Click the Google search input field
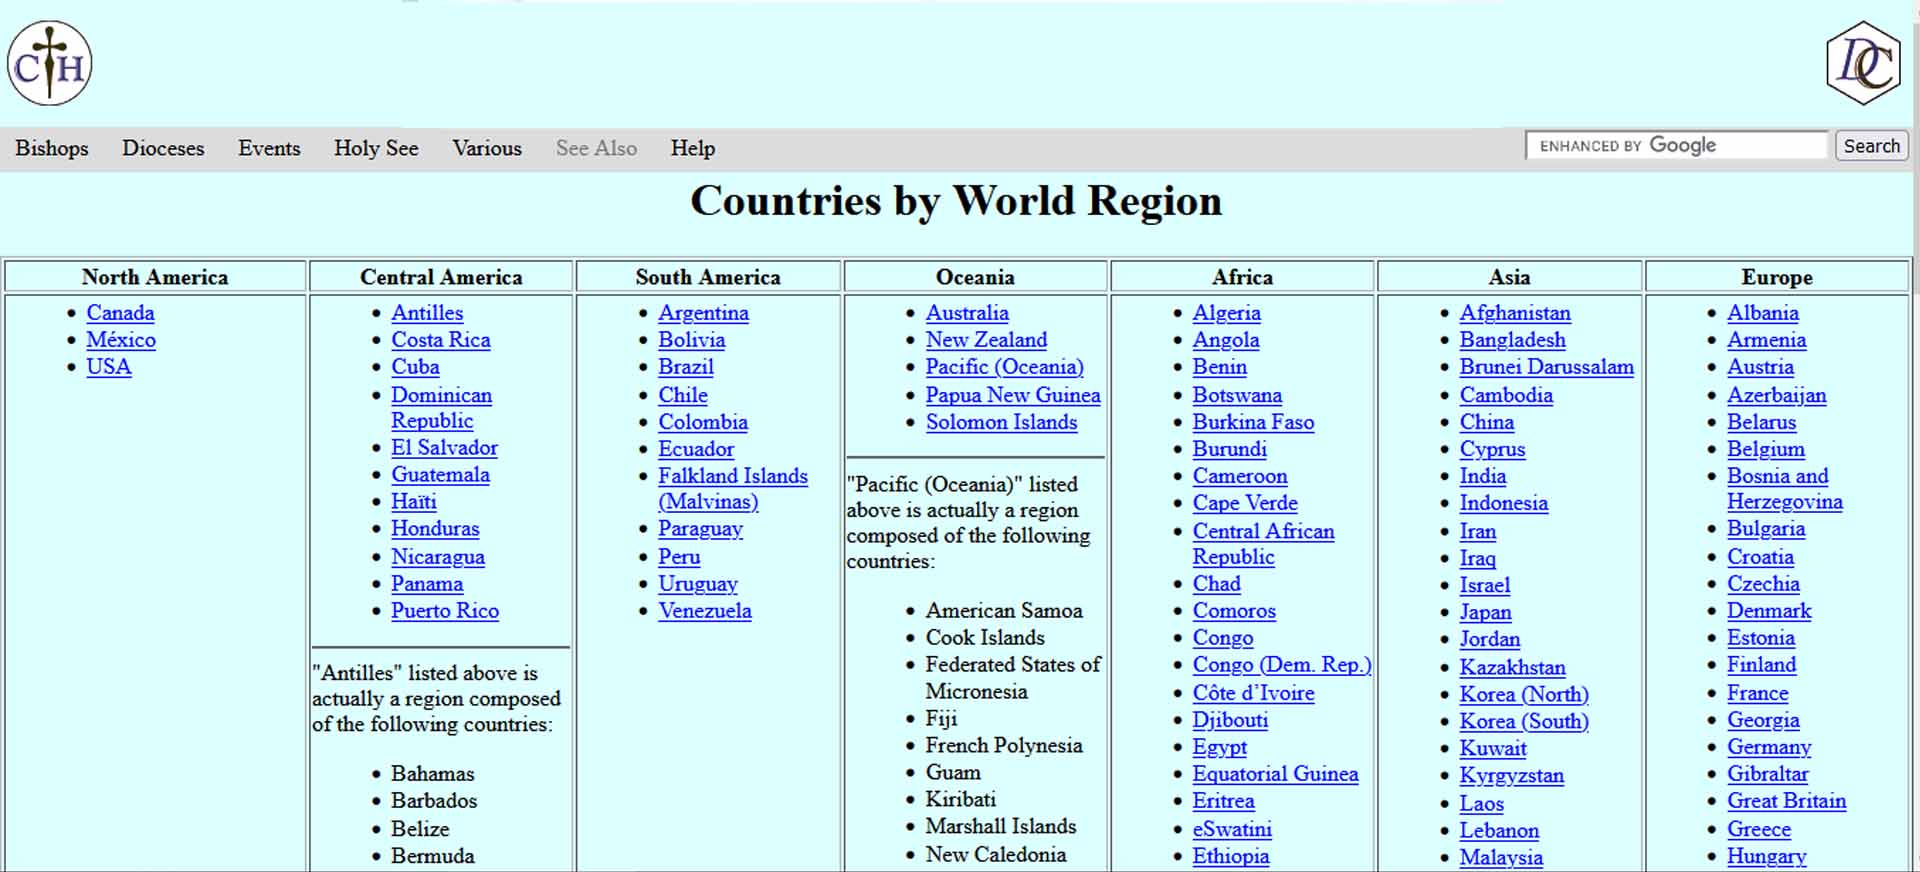Screen dimensions: 1920x872 point(1676,146)
